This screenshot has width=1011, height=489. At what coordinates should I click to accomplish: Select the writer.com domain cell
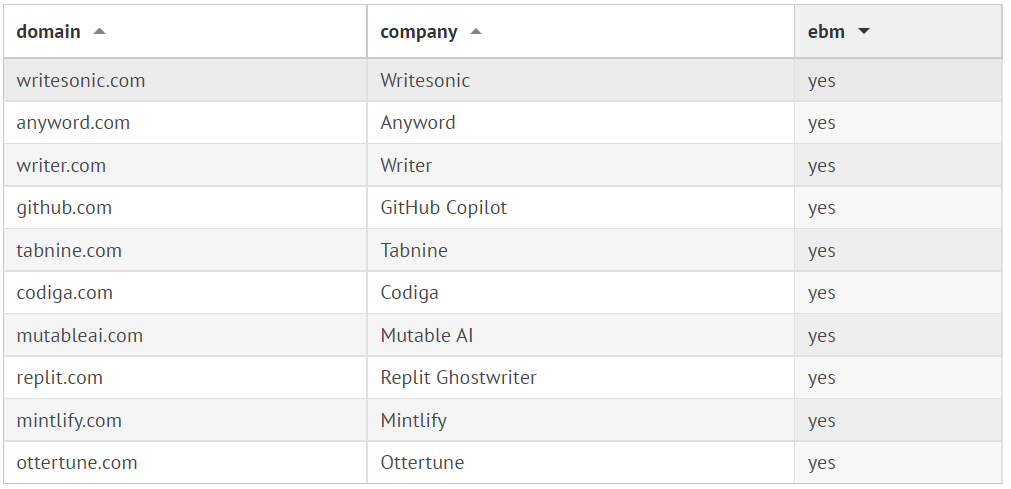[x=61, y=166]
